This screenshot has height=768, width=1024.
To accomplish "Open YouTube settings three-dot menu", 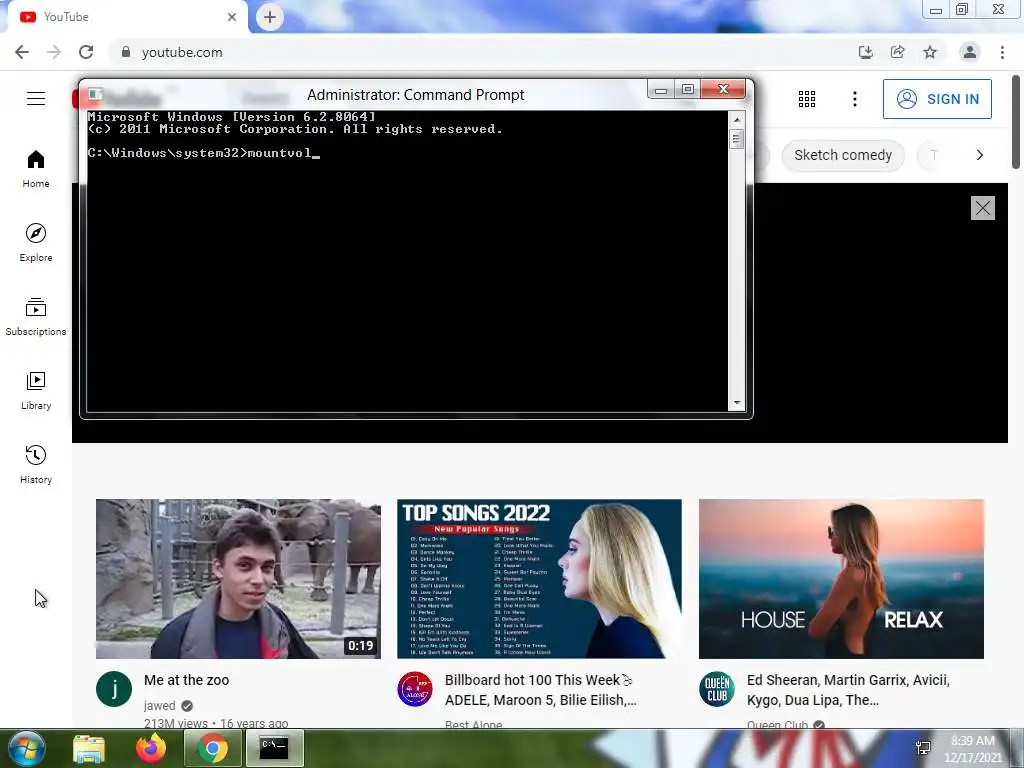I will point(855,99).
